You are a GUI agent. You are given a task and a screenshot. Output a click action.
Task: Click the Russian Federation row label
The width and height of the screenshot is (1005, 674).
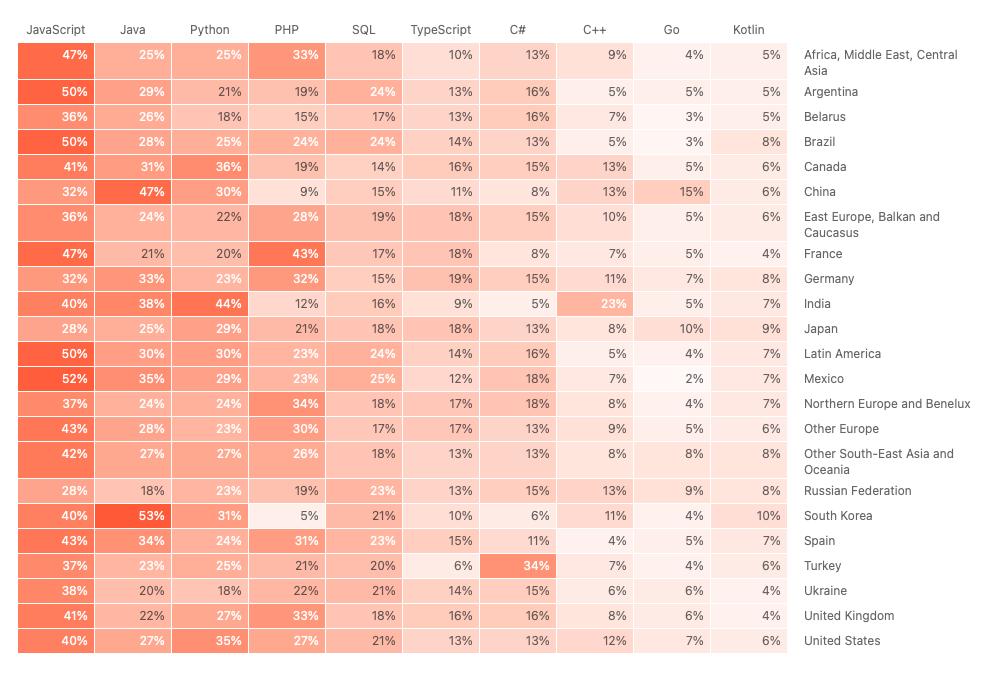(x=857, y=491)
